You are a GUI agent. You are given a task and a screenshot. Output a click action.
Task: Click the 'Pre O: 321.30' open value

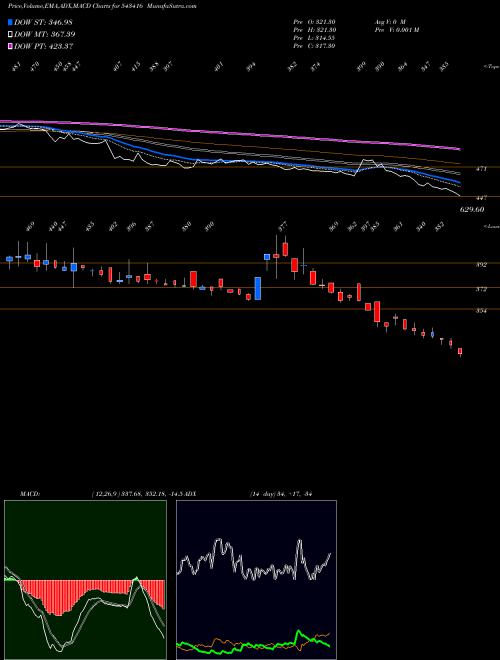pyautogui.click(x=314, y=22)
